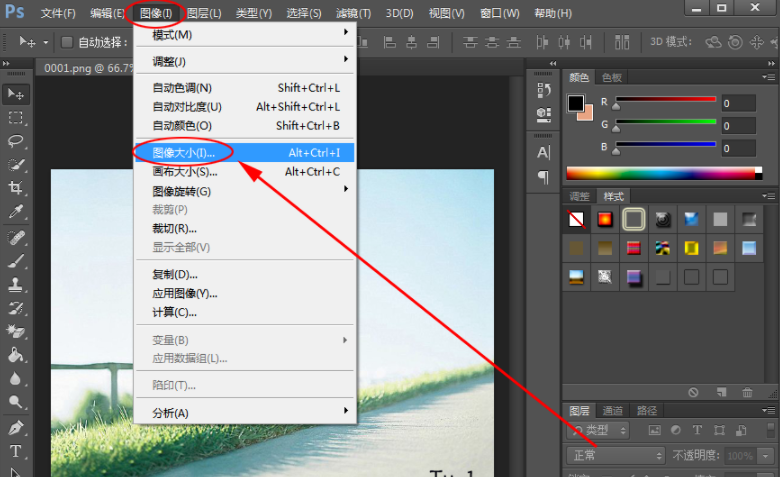Open the Move tool preset picker arrow

coord(46,43)
